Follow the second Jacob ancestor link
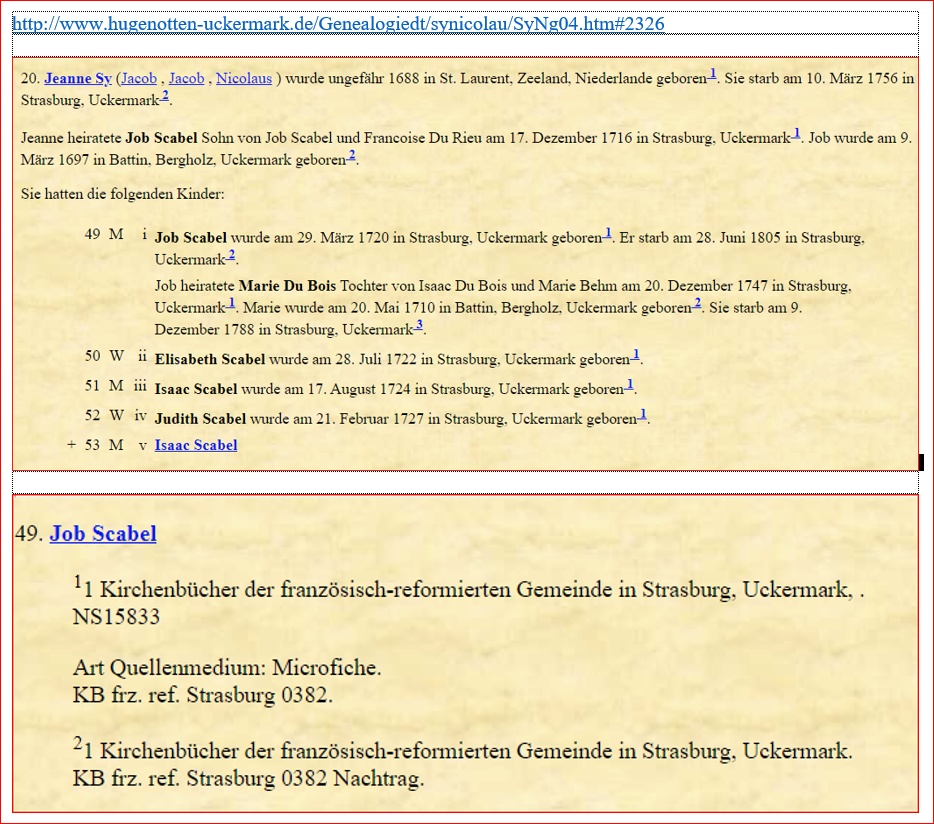The width and height of the screenshot is (934, 824). click(186, 79)
